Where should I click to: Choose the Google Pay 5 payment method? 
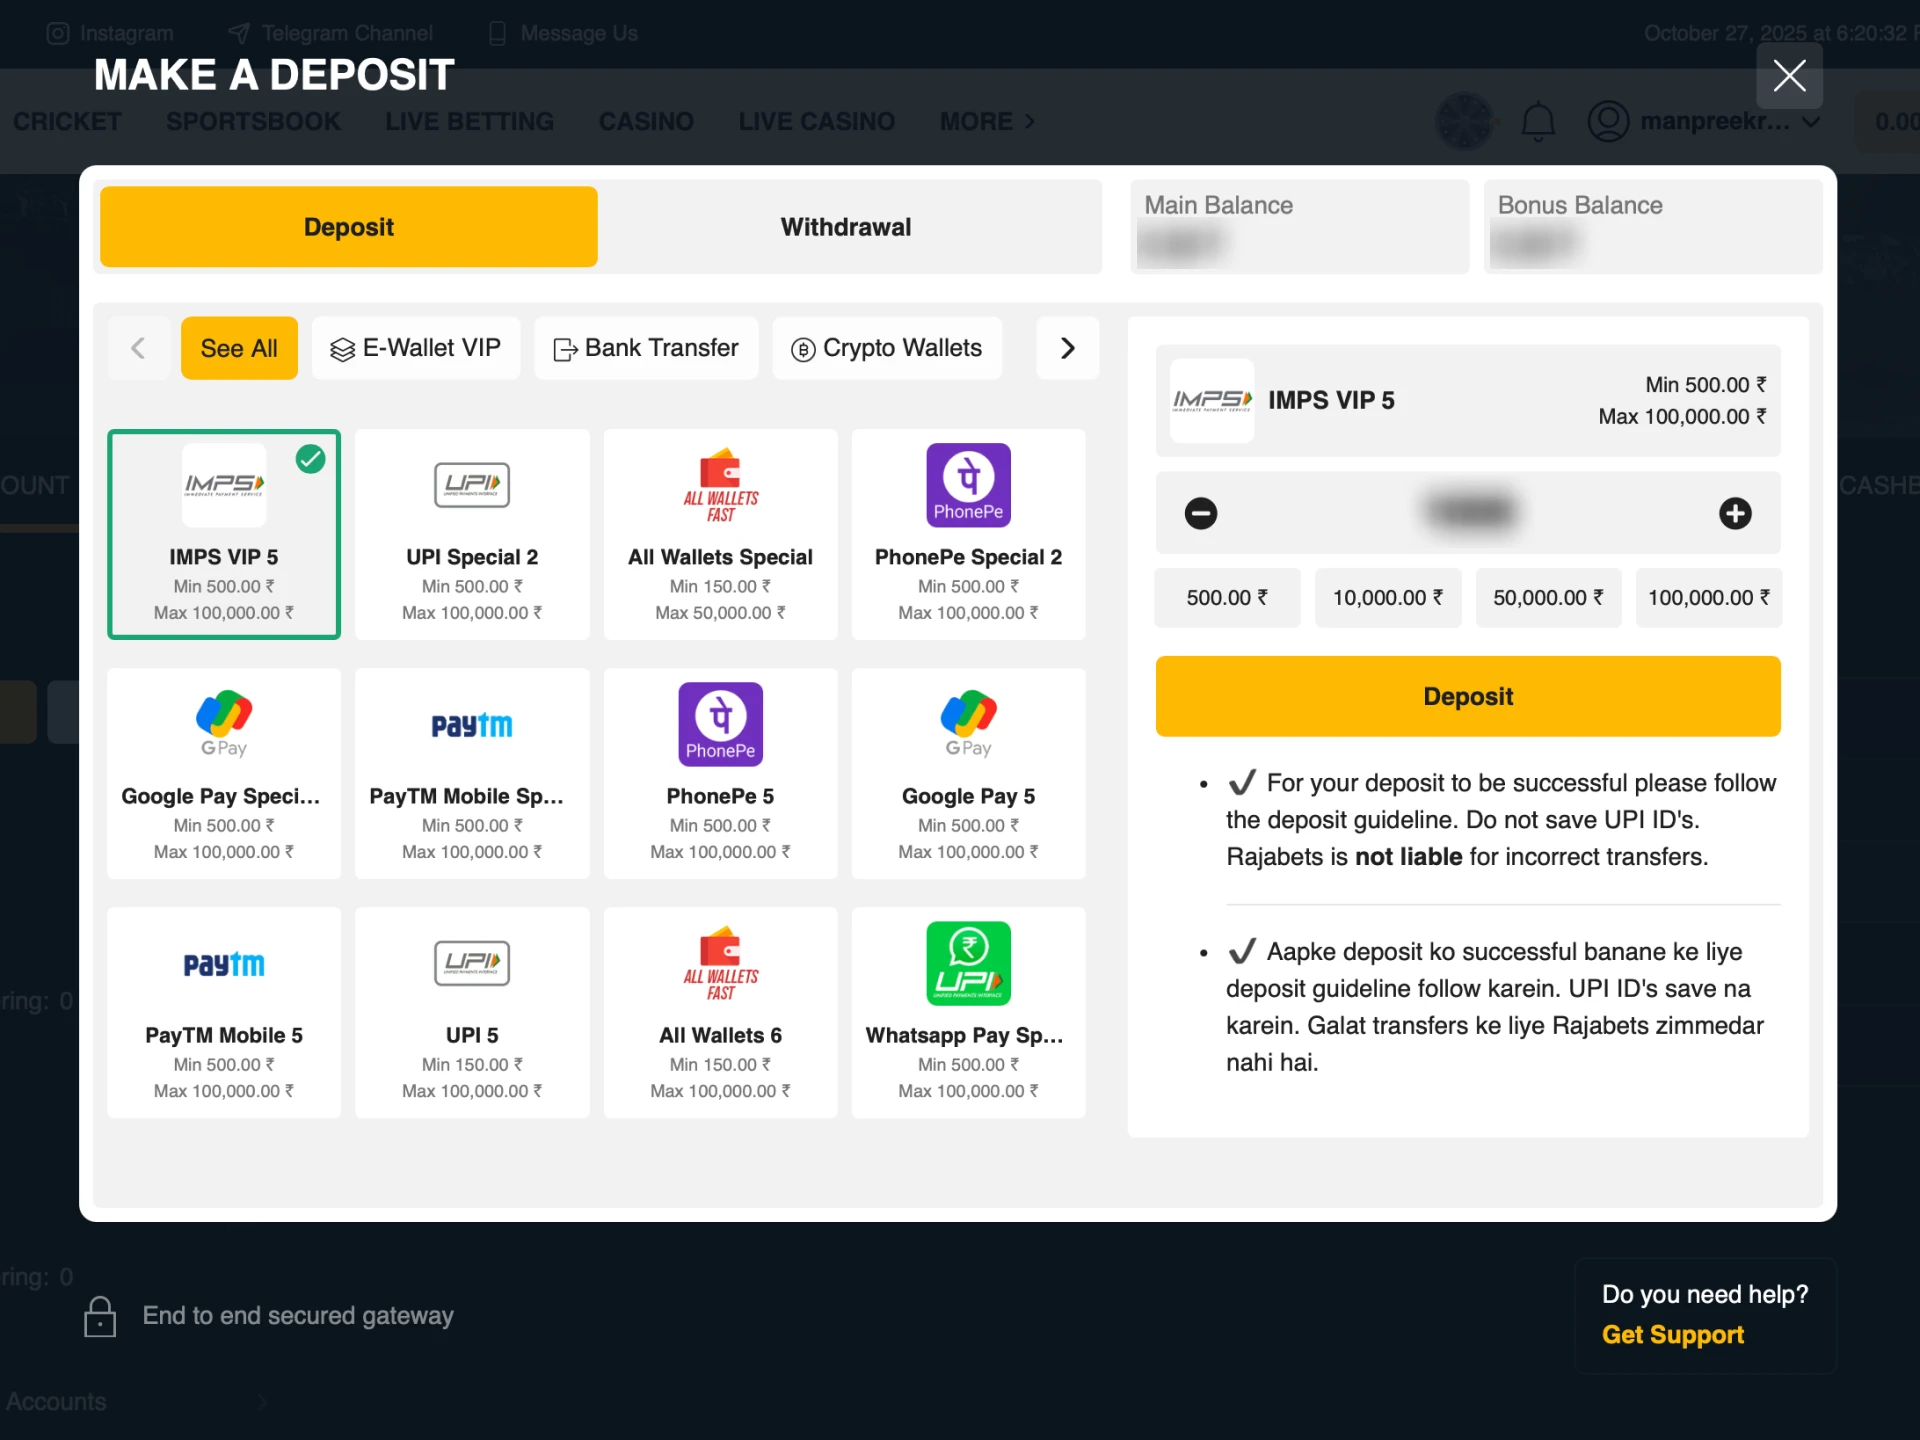[967, 773]
